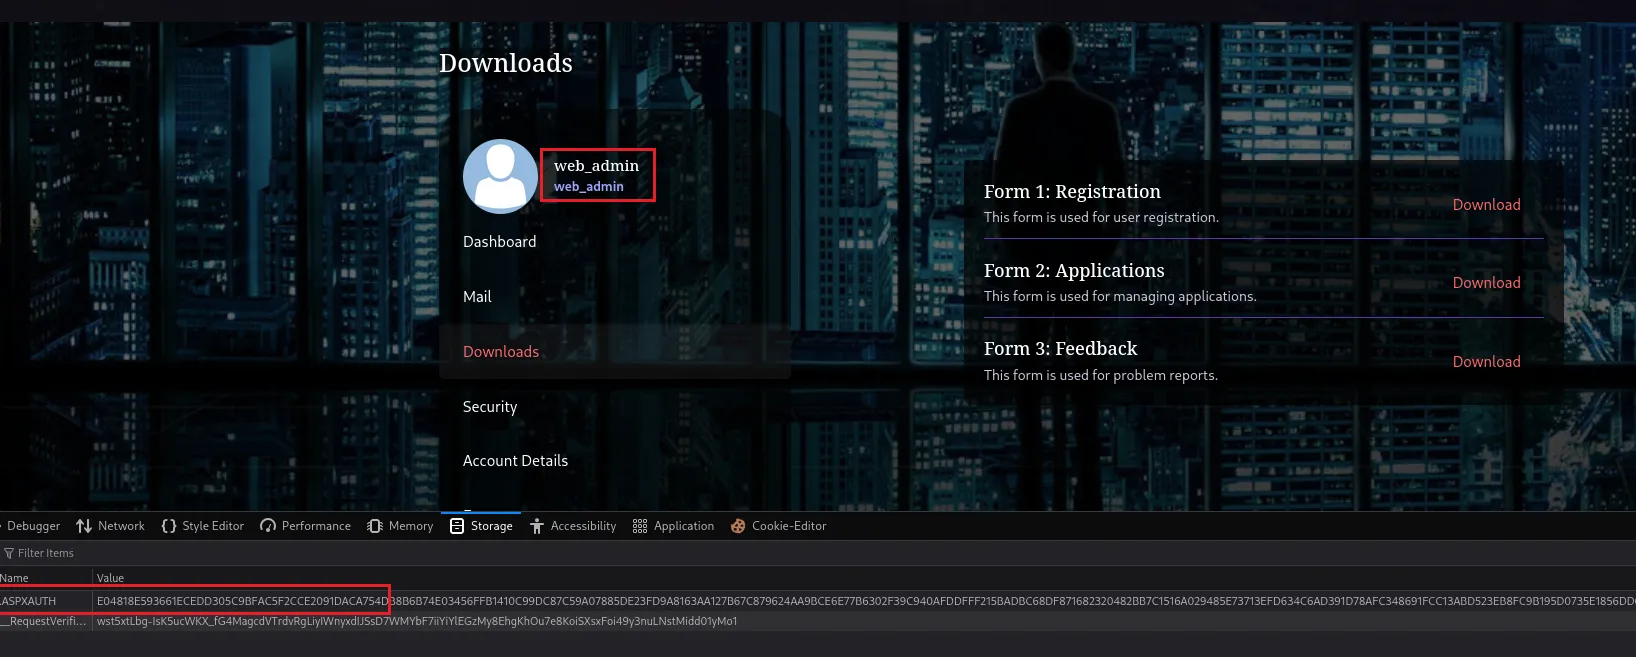This screenshot has height=657, width=1636.
Task: Open the Performance gauge icon
Action: pos(268,526)
